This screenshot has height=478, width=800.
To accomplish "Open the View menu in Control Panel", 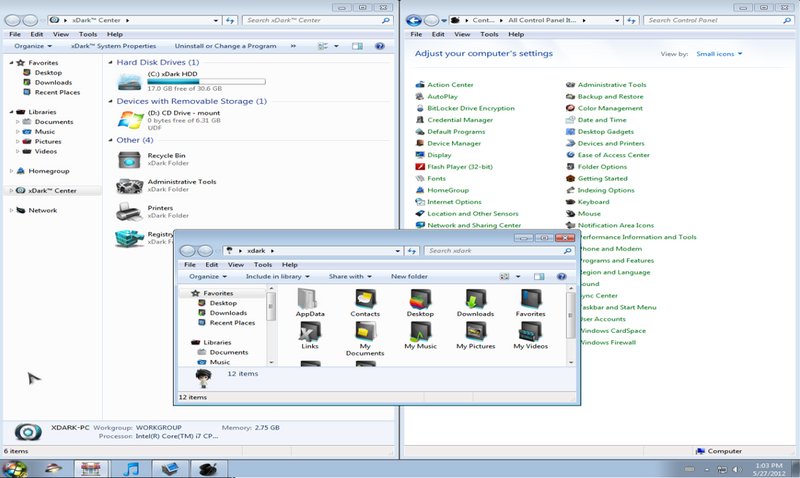I will pos(462,34).
